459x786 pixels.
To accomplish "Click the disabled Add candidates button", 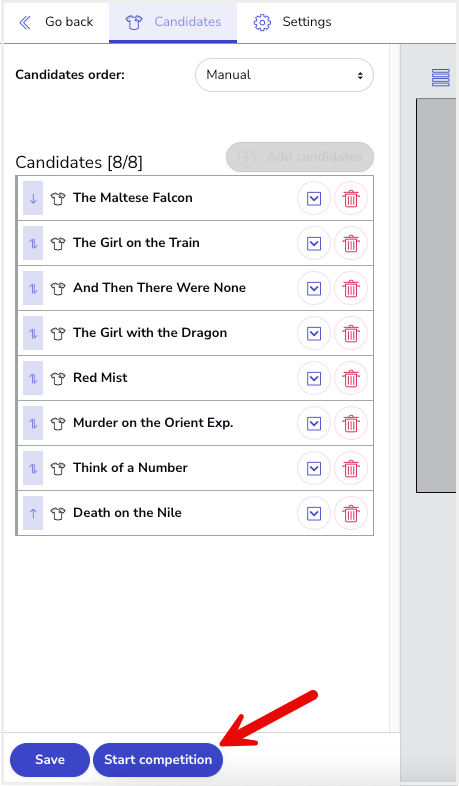I will tap(300, 157).
